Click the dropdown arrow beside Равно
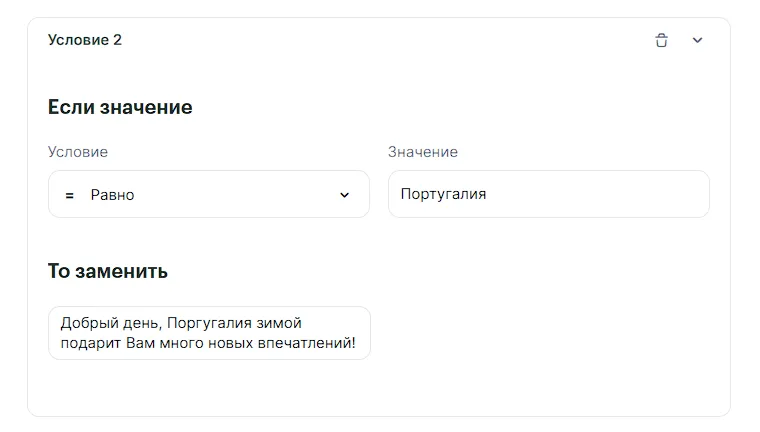Screen dimensions: 760x432 345,195
